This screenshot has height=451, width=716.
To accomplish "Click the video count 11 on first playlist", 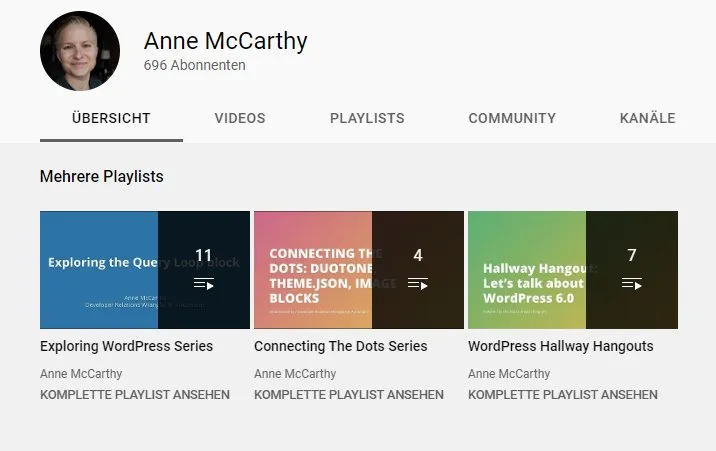I will point(204,255).
